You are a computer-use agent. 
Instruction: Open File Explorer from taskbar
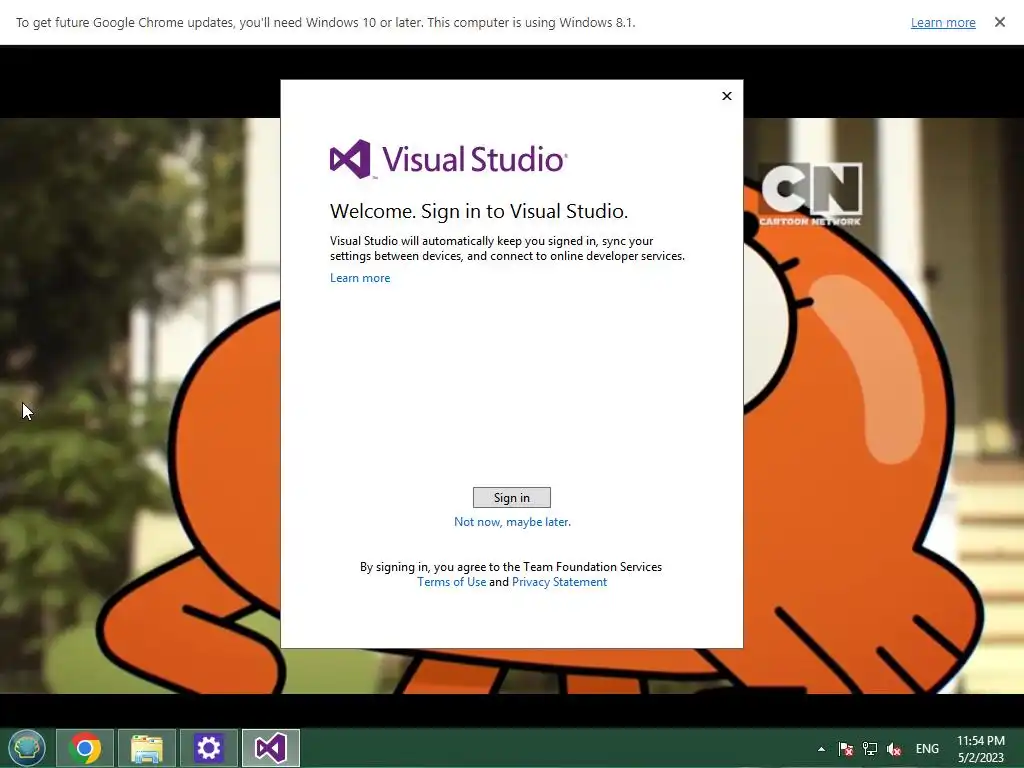click(x=147, y=748)
